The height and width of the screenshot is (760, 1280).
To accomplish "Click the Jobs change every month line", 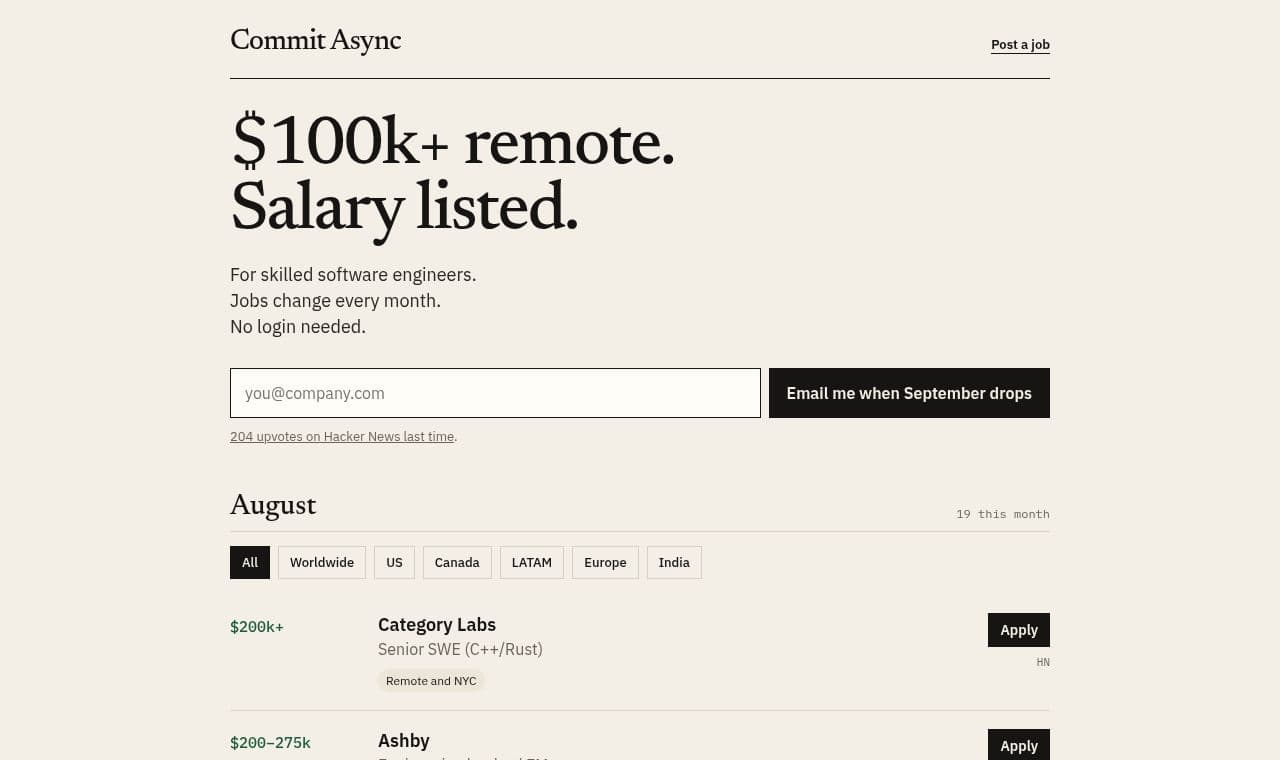I will [335, 301].
